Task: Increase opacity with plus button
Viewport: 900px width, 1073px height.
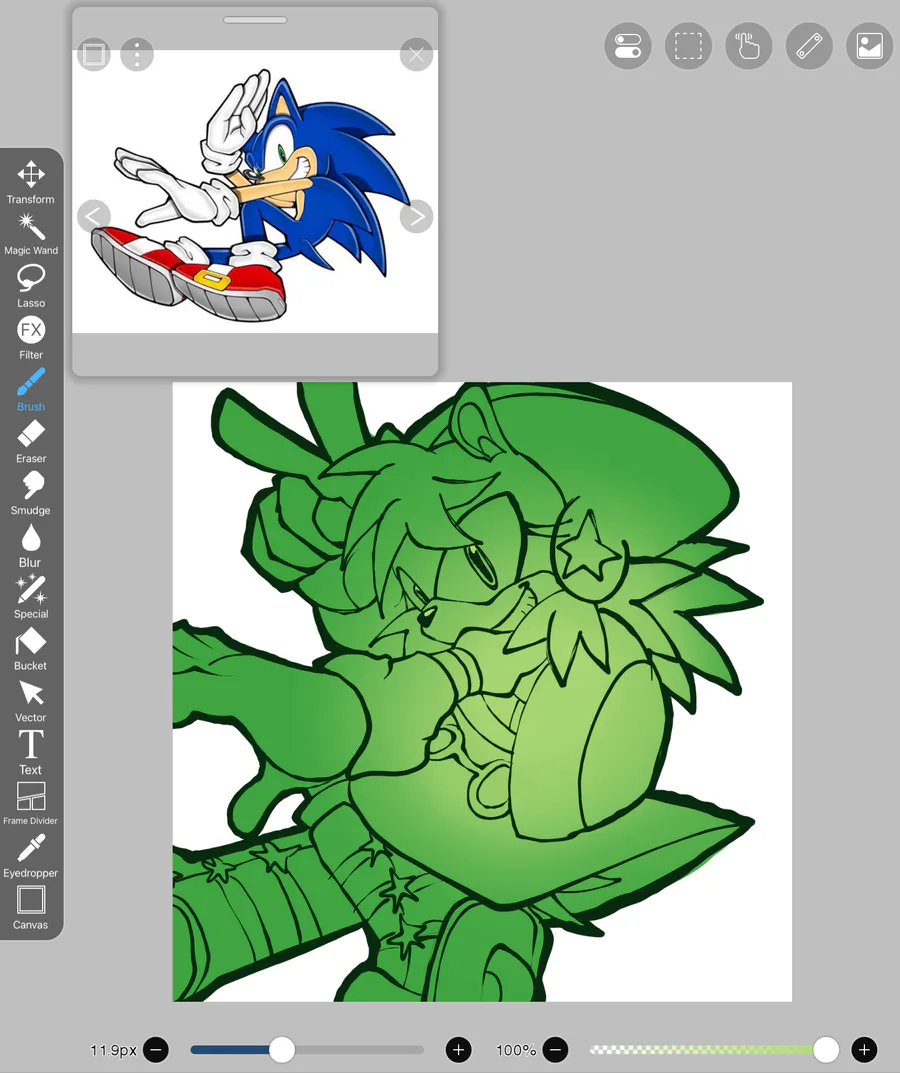Action: click(864, 1049)
